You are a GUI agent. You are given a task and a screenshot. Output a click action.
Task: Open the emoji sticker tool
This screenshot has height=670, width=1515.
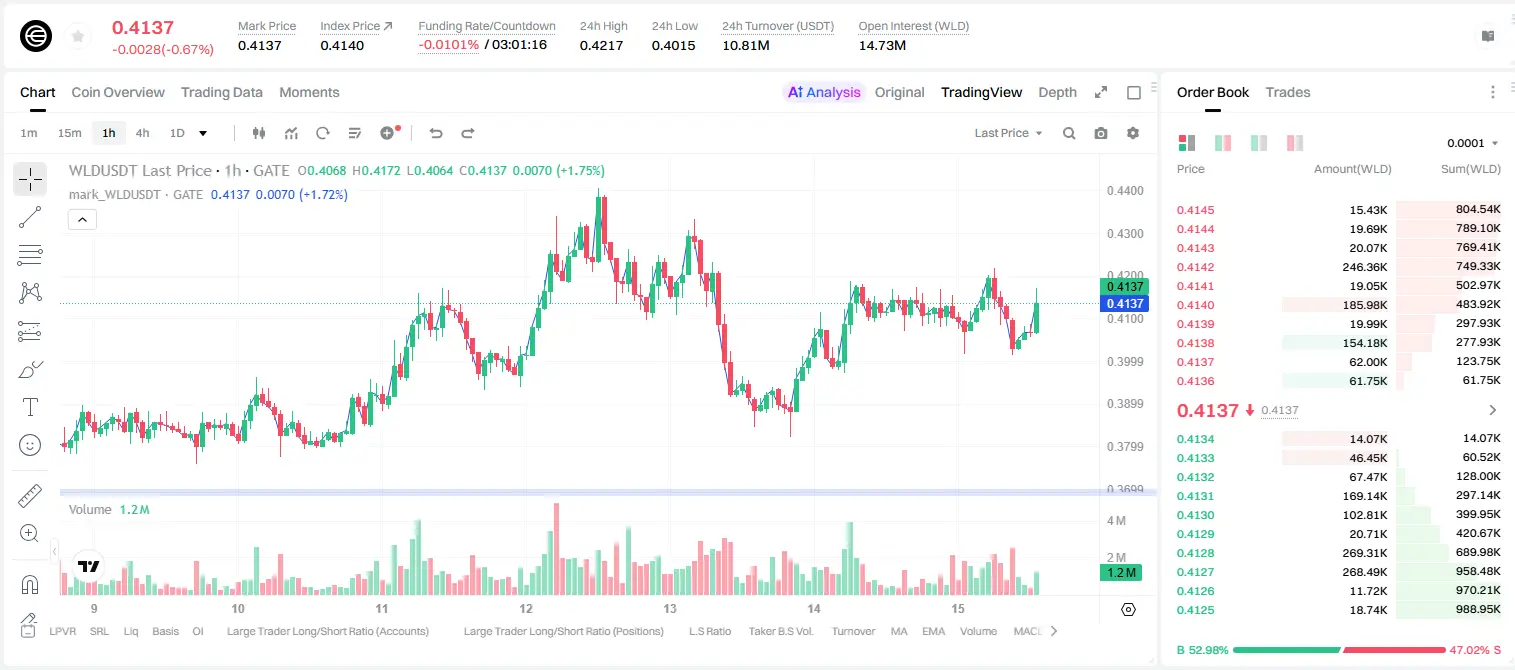point(30,445)
